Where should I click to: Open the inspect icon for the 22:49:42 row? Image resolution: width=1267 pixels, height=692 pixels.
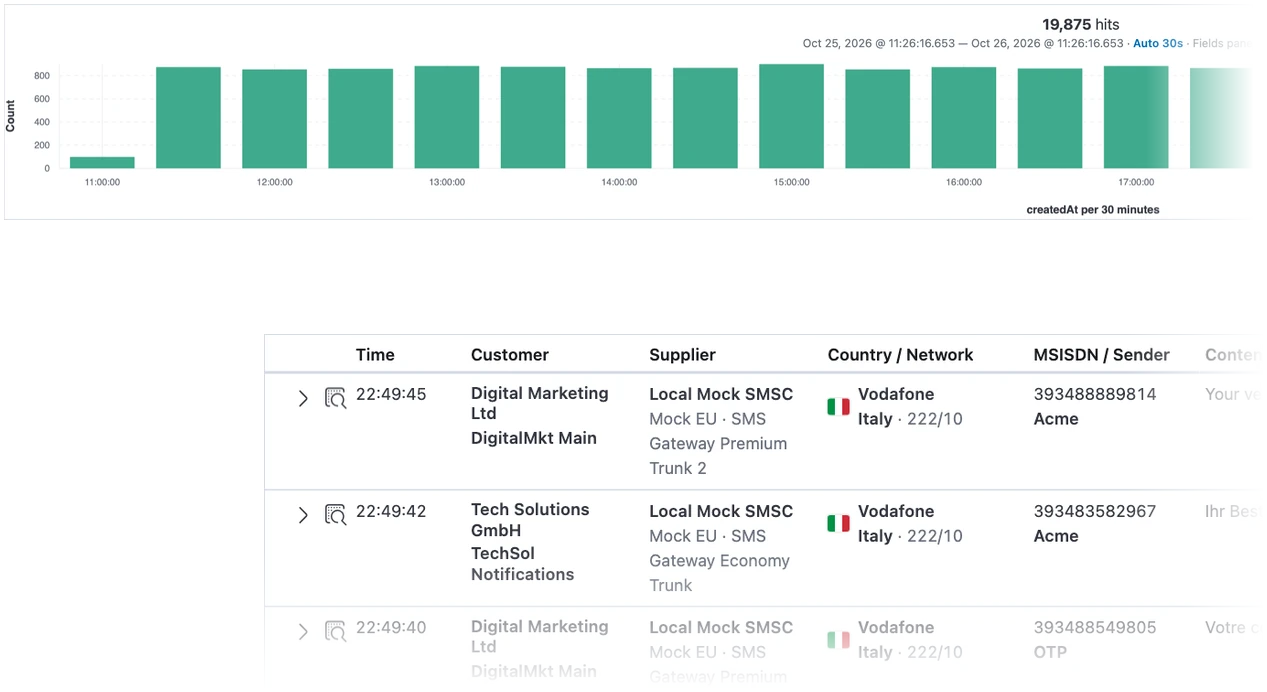[x=336, y=515]
